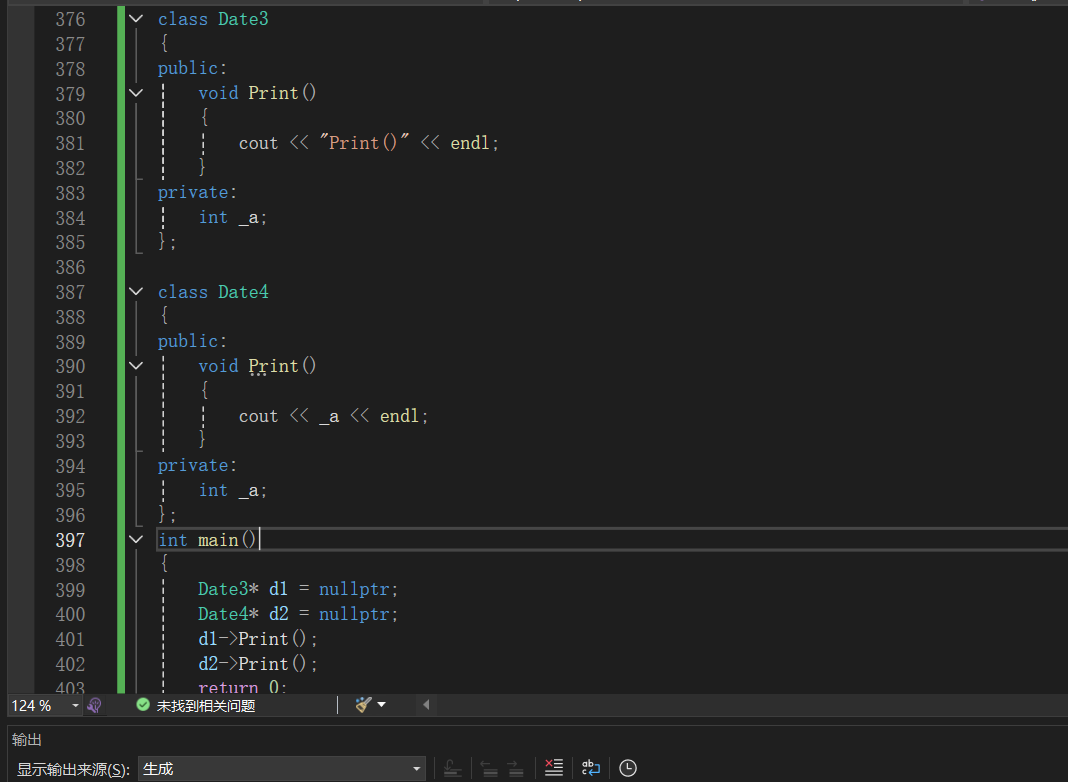Toggle word wrap in output panel

pyautogui.click(x=591, y=768)
